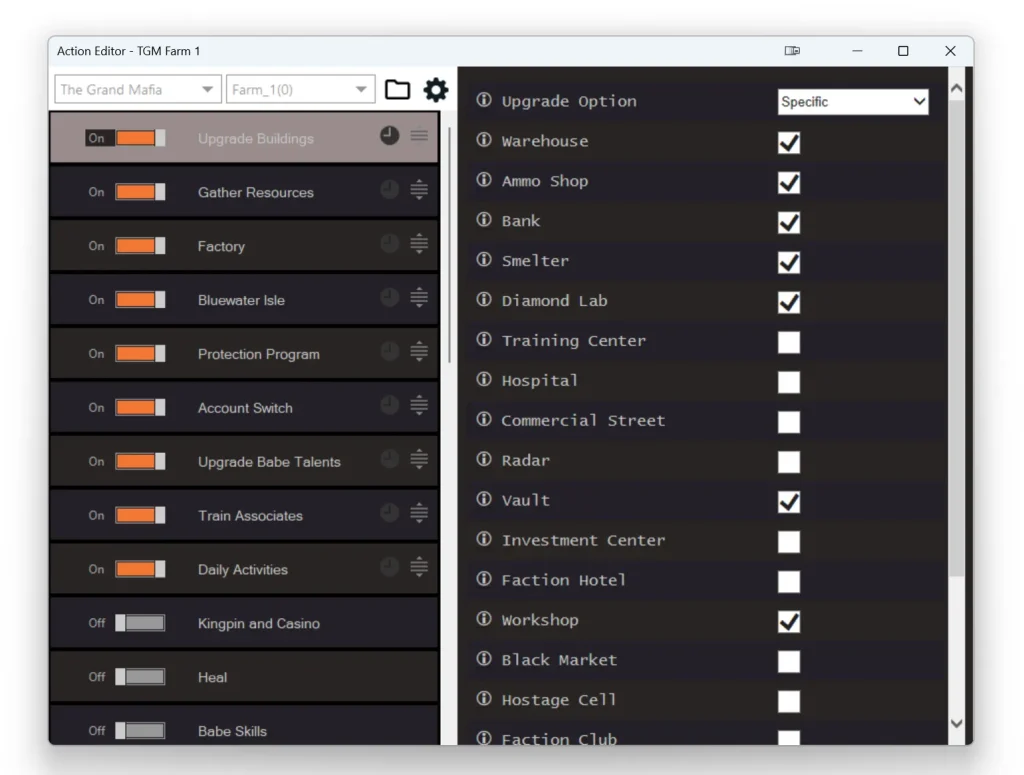Select the Protection Program action row
1024x775 pixels.
click(x=244, y=353)
